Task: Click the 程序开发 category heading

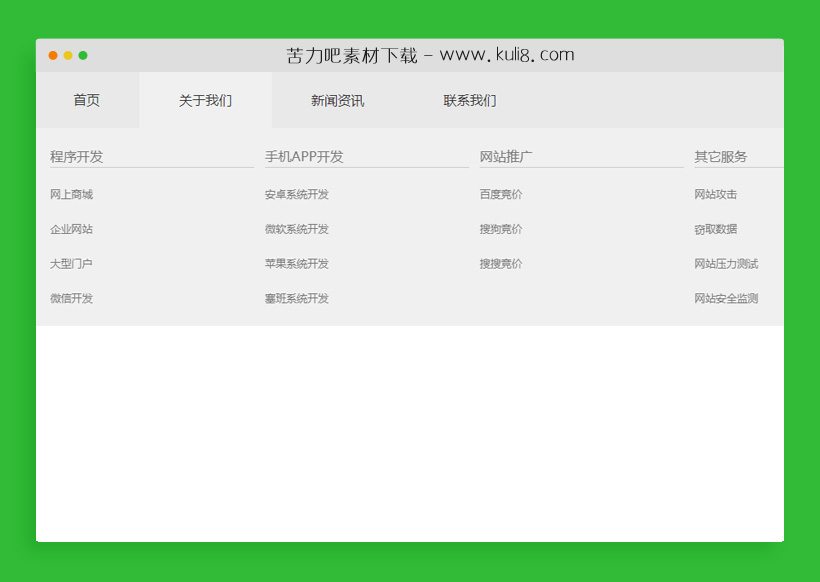Action: pyautogui.click(x=75, y=156)
